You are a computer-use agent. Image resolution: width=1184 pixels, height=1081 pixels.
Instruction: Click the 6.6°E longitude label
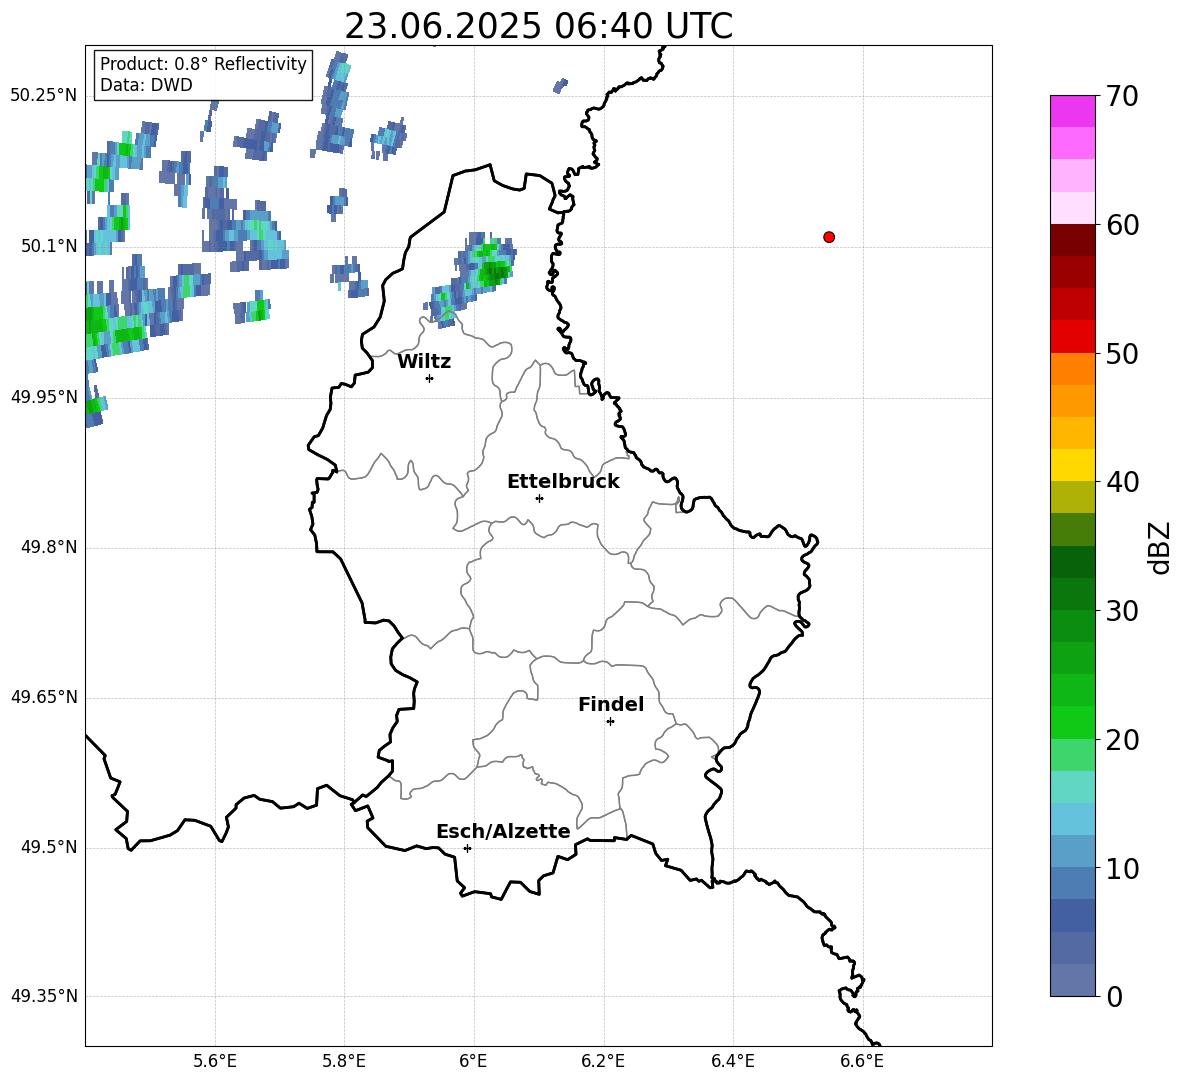[862, 1061]
